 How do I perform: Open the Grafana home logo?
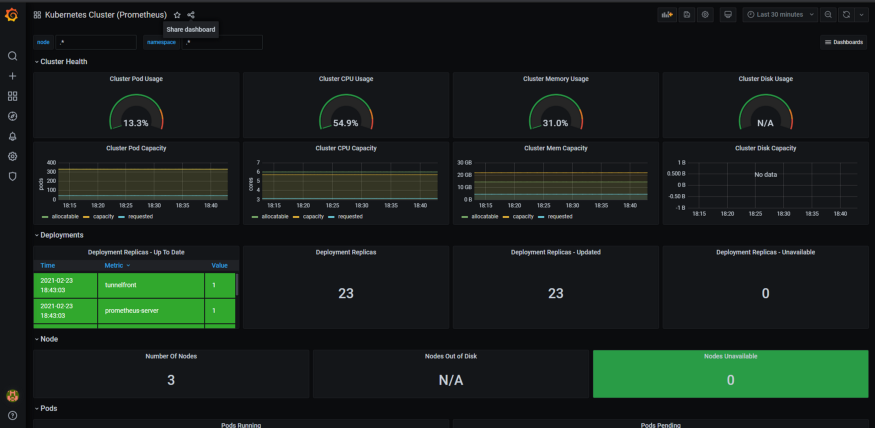point(12,15)
